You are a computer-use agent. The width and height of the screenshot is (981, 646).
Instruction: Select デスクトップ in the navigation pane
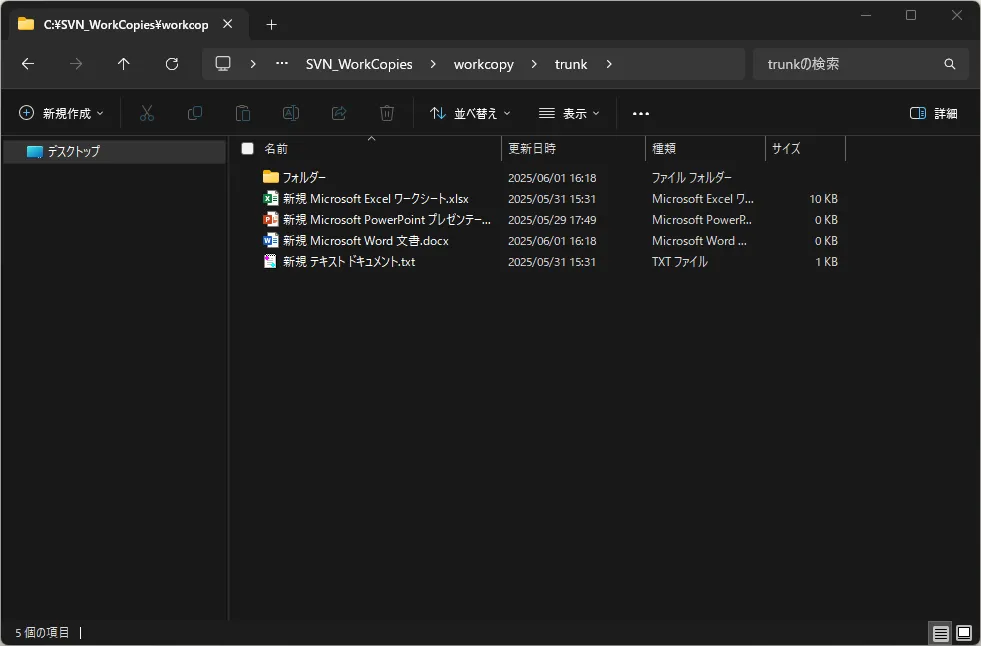point(114,151)
